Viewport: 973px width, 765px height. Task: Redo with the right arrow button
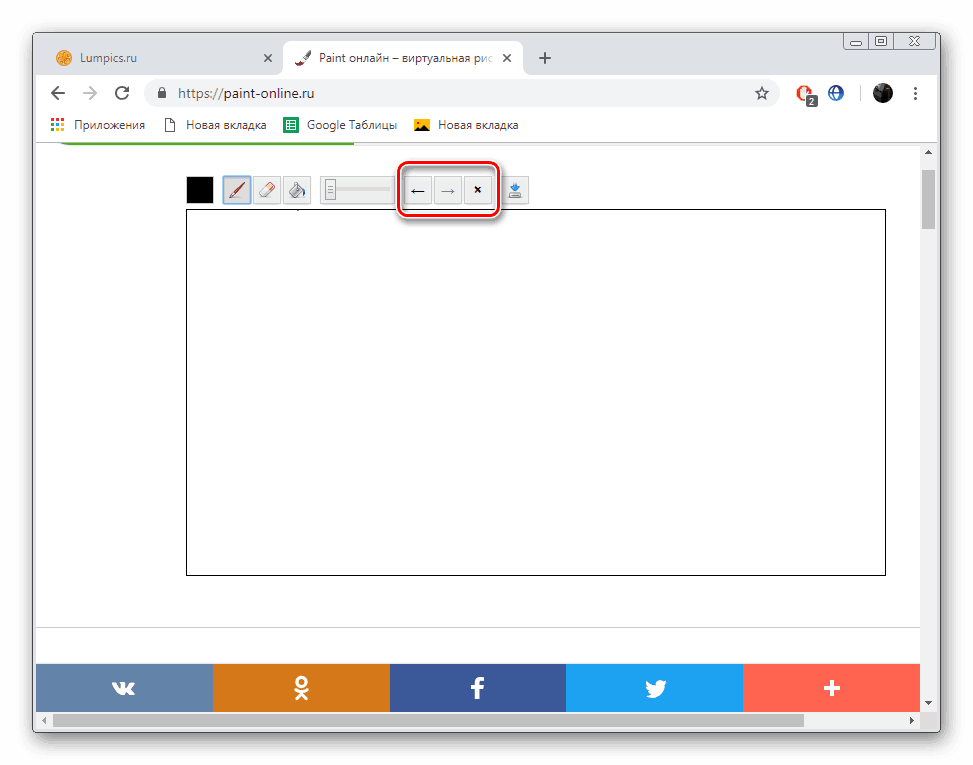[447, 190]
